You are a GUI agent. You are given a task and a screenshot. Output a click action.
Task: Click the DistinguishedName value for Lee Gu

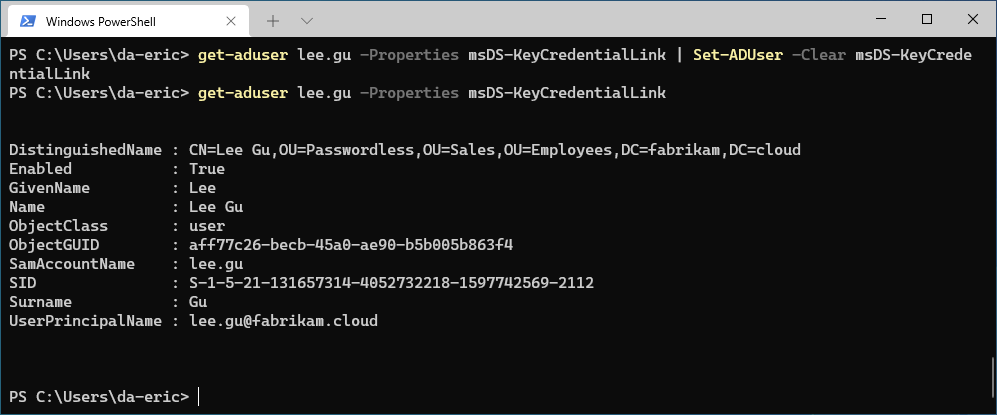pyautogui.click(x=494, y=150)
